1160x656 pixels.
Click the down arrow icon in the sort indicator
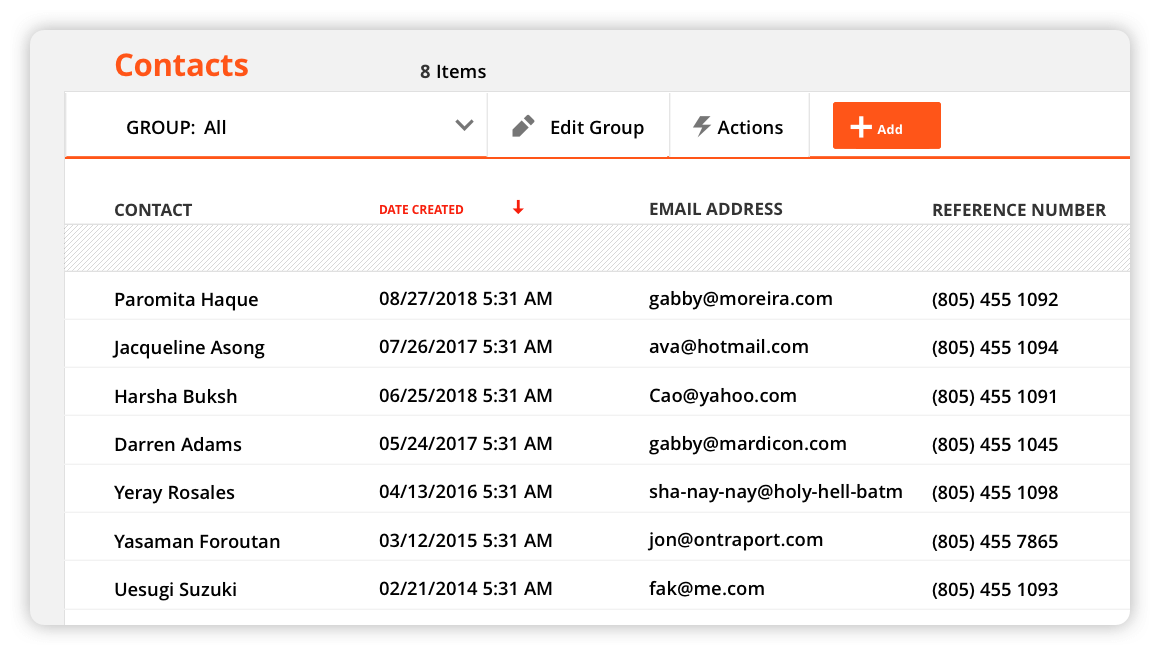click(x=518, y=206)
